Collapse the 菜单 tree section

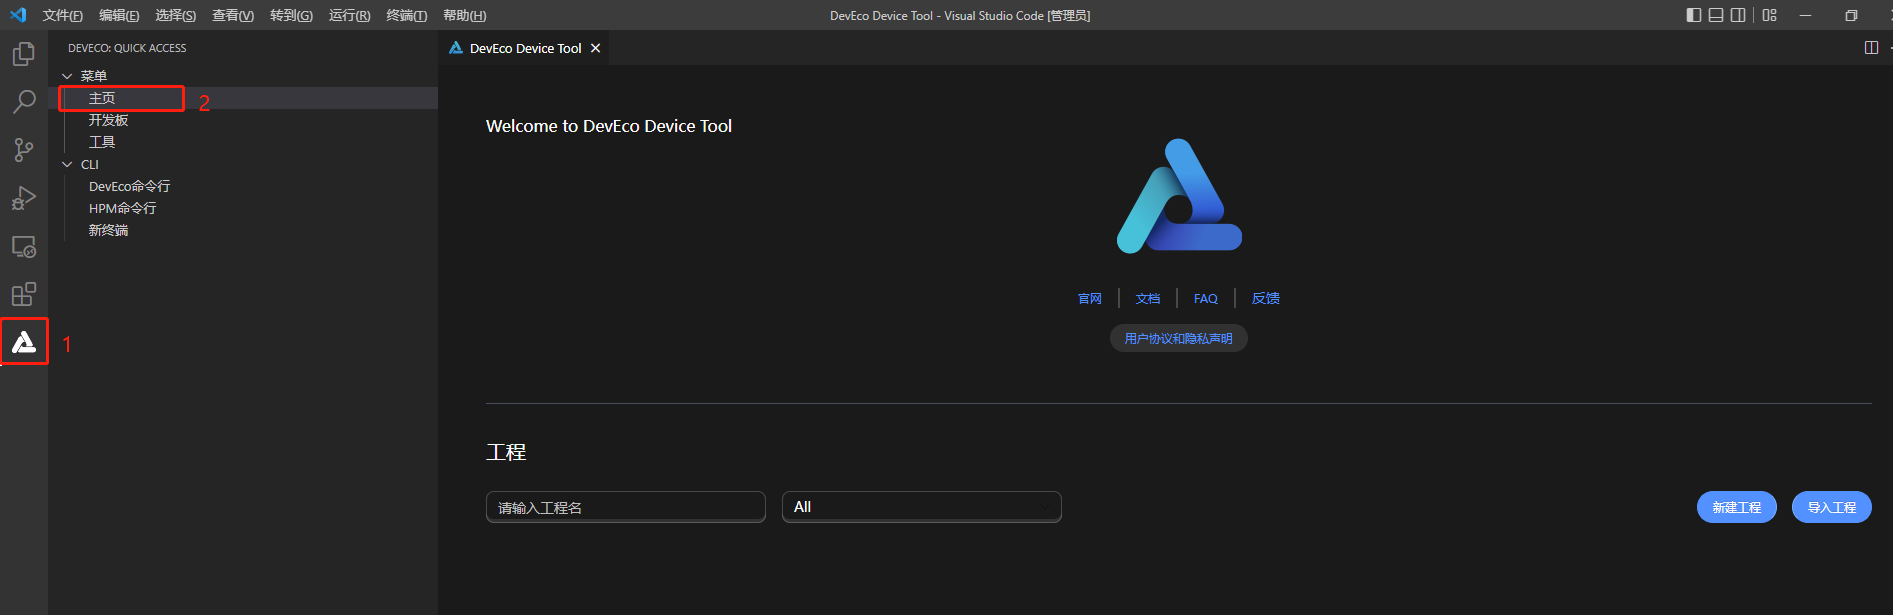67,76
